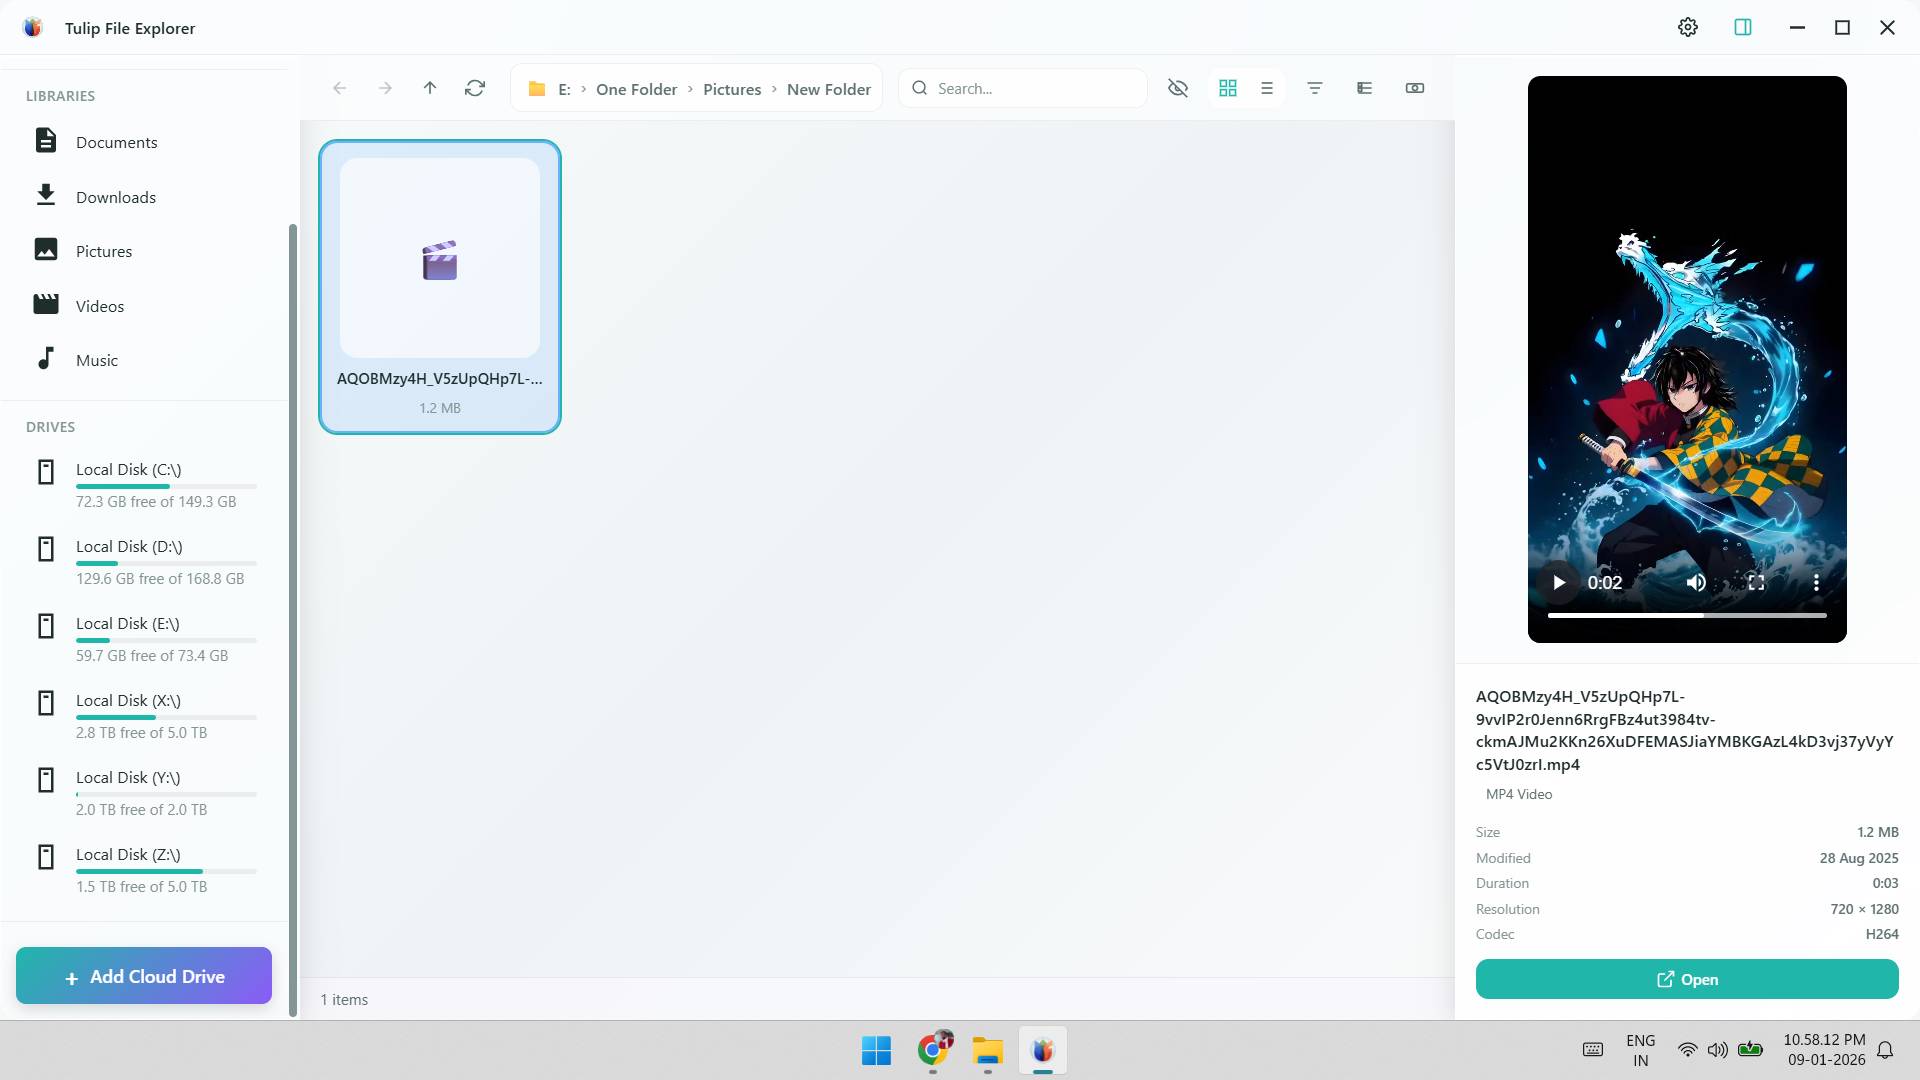Mute the video preview audio
Viewport: 1920px width, 1080px height.
pos(1696,582)
